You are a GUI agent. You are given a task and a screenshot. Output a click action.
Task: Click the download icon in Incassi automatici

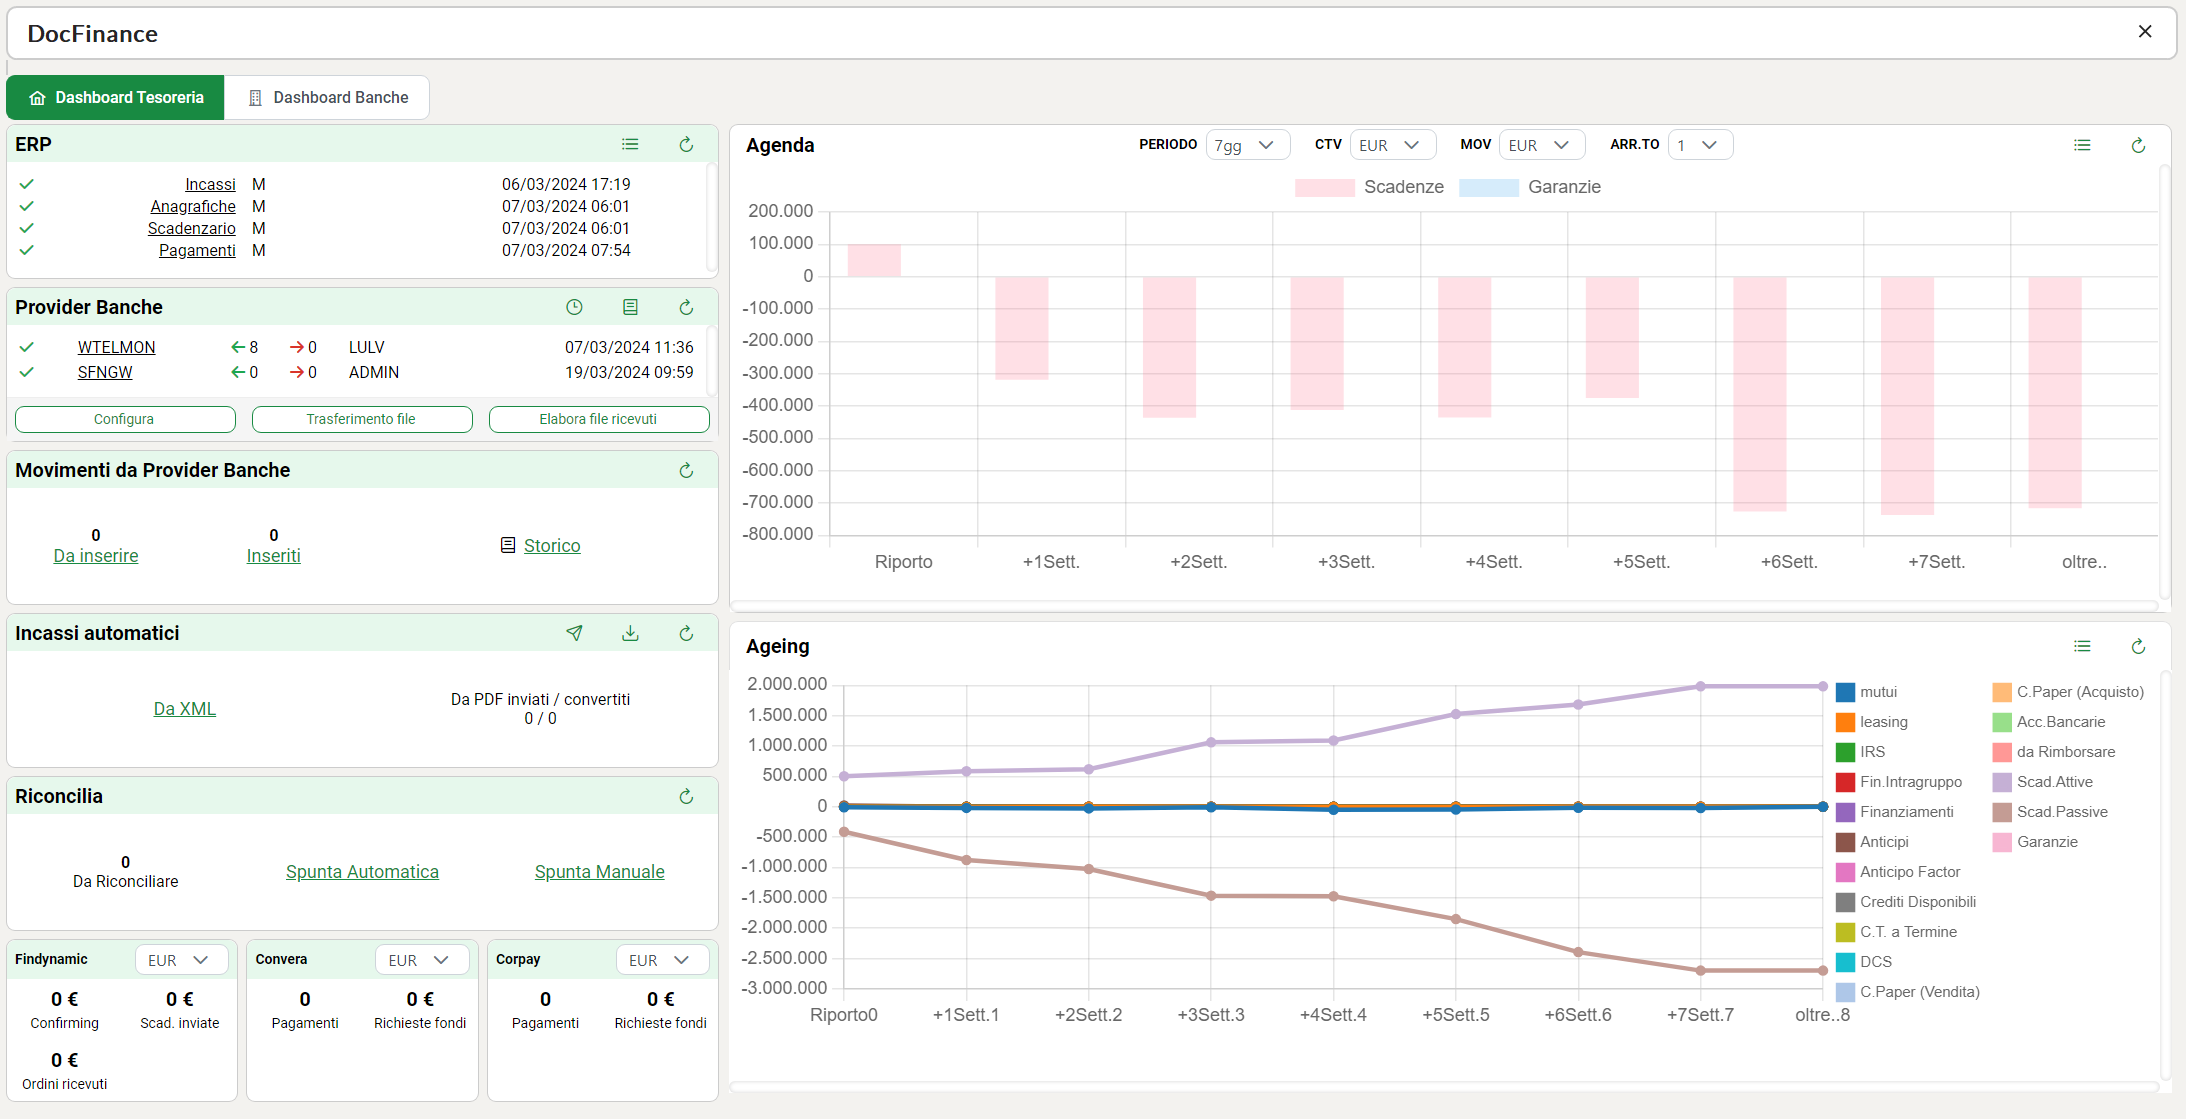pyautogui.click(x=630, y=633)
